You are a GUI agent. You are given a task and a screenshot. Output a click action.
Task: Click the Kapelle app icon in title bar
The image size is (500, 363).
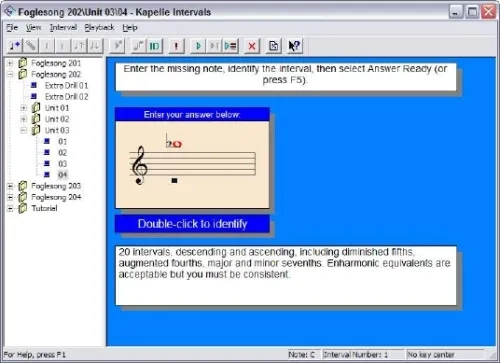tap(9, 12)
